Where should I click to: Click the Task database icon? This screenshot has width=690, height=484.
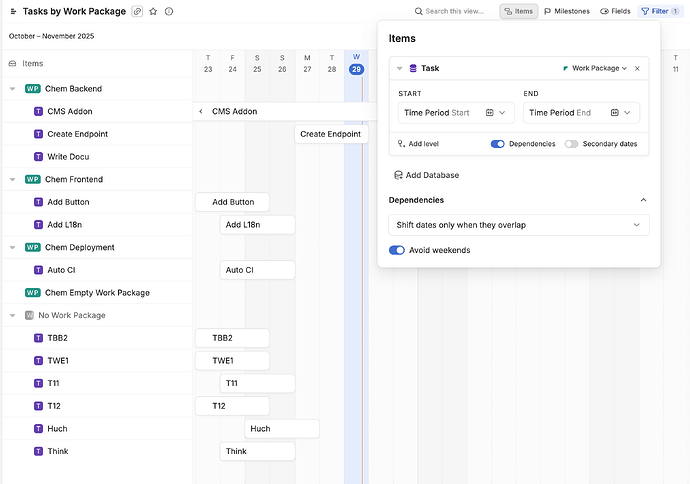tap(413, 69)
